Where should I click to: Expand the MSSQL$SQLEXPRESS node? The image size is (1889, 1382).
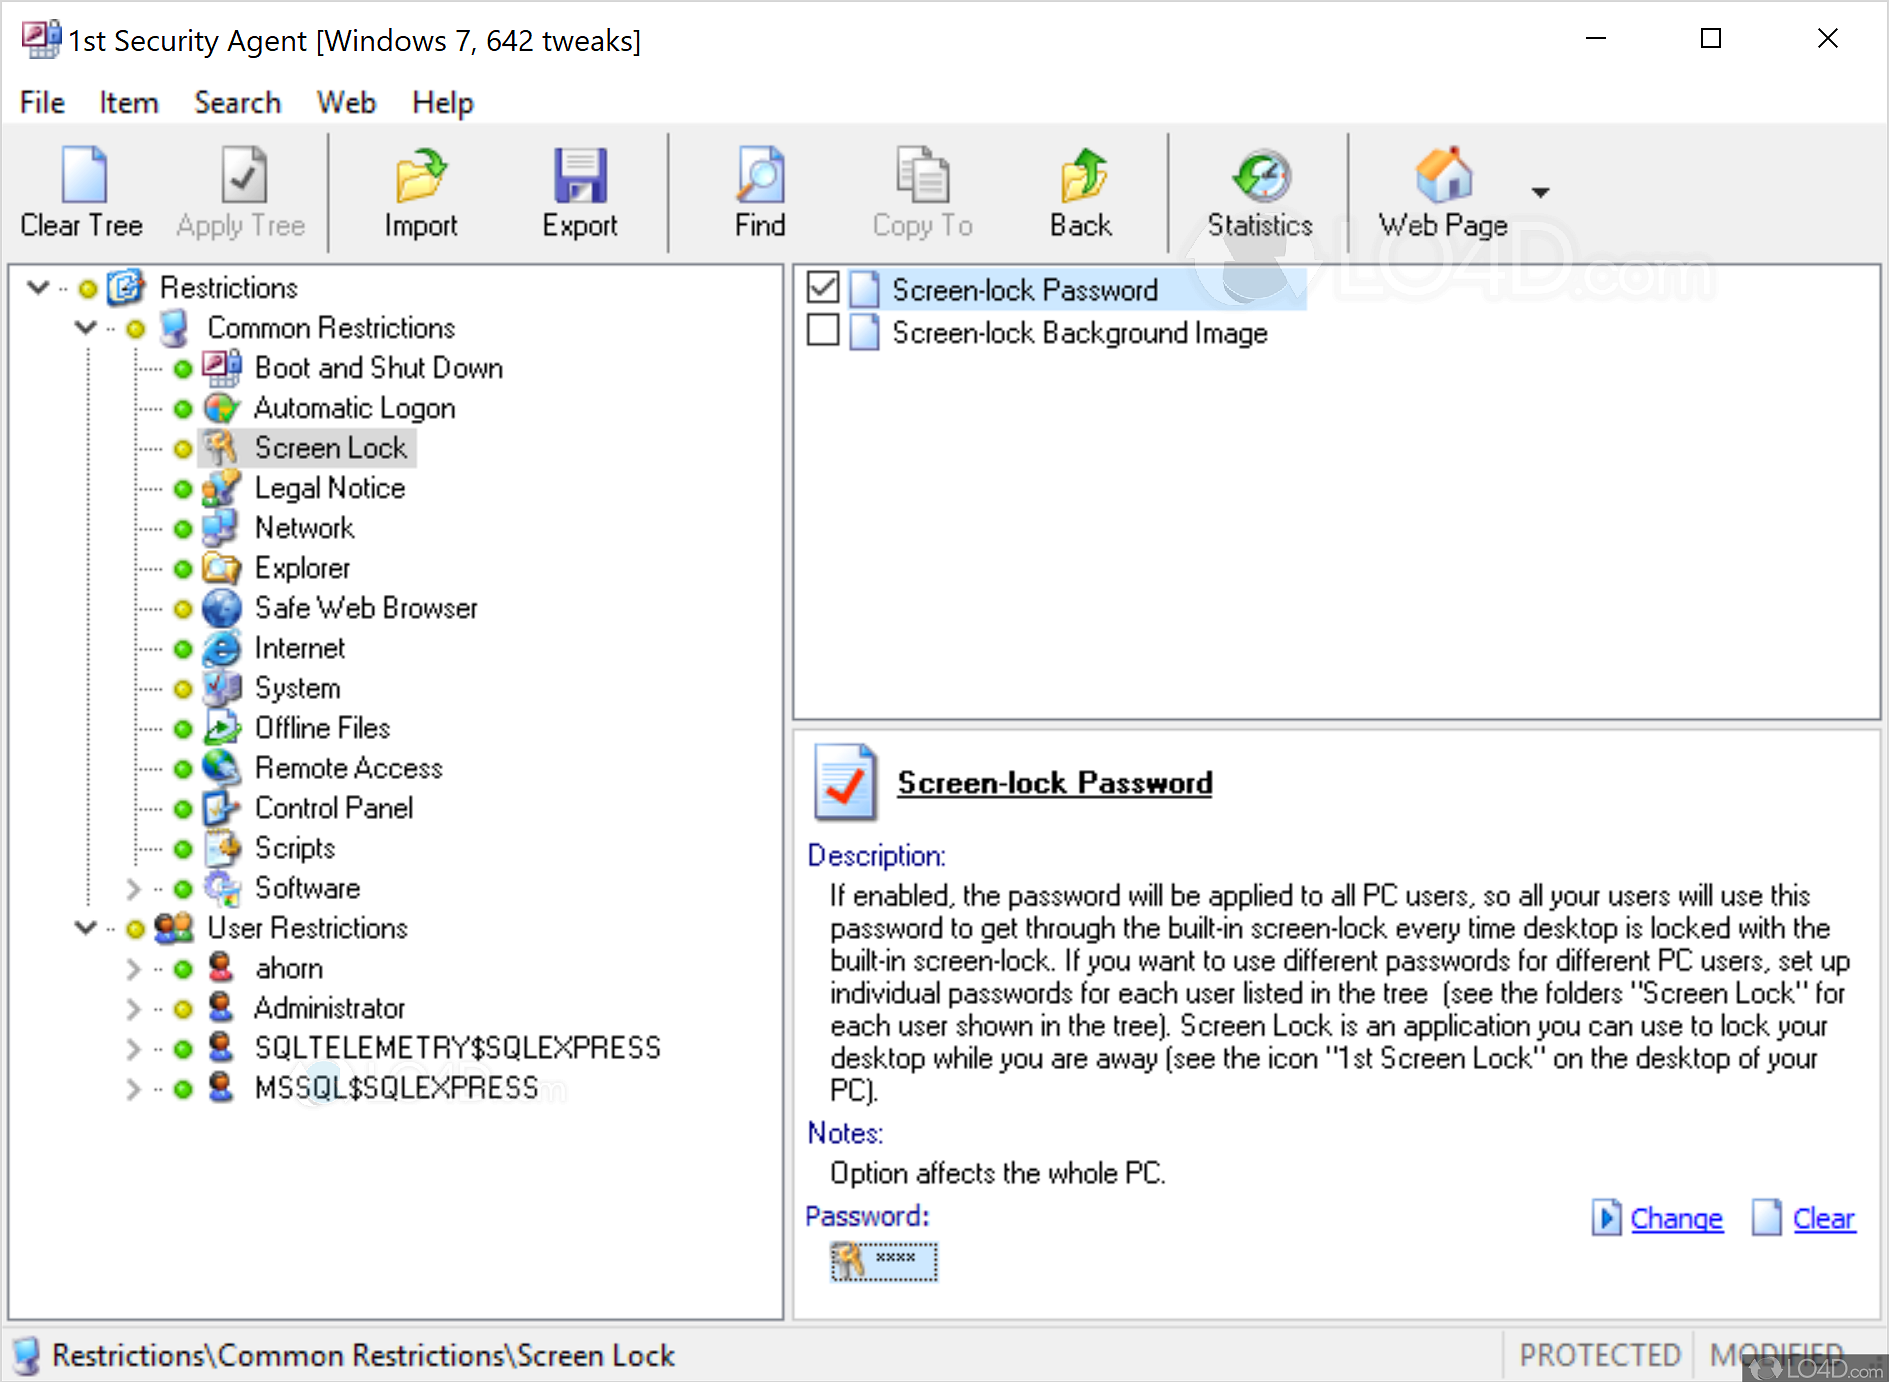pyautogui.click(x=134, y=1088)
